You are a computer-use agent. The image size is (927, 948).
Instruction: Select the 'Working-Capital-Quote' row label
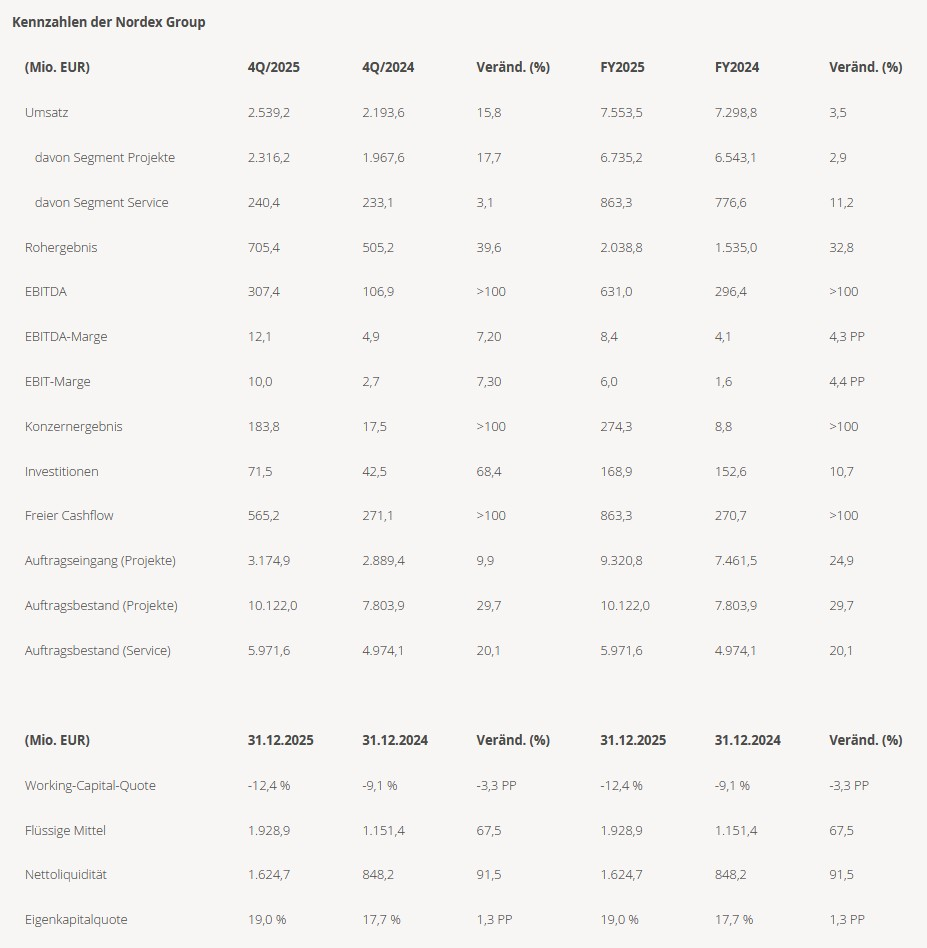tap(90, 786)
